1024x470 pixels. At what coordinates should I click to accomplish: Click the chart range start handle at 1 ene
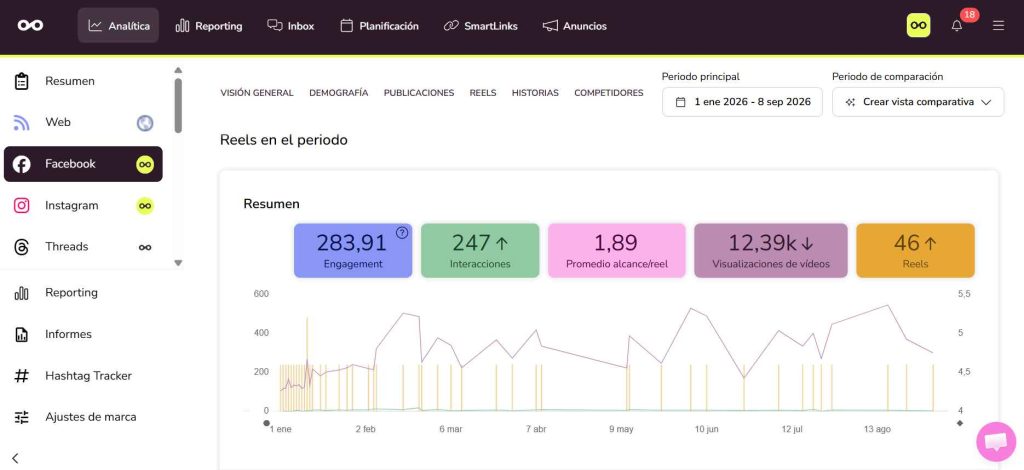click(266, 423)
